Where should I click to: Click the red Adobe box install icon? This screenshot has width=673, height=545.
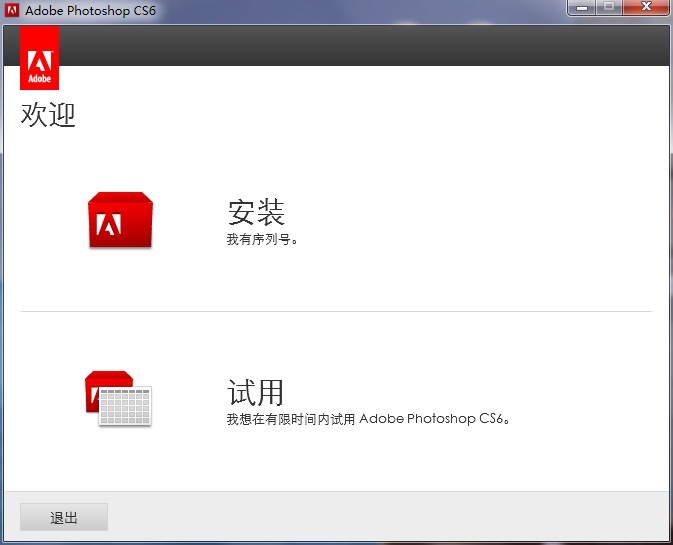120,220
